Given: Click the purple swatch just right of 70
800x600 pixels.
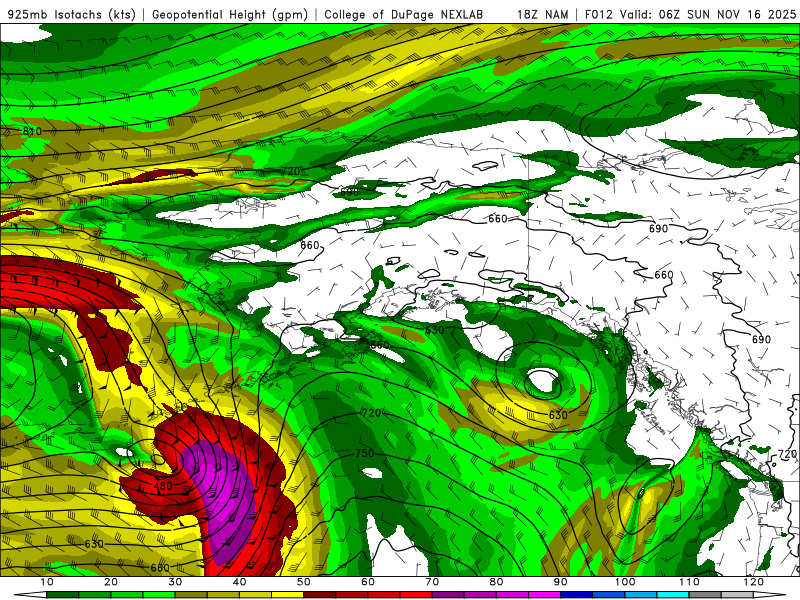Looking at the screenshot, I should [x=448, y=595].
